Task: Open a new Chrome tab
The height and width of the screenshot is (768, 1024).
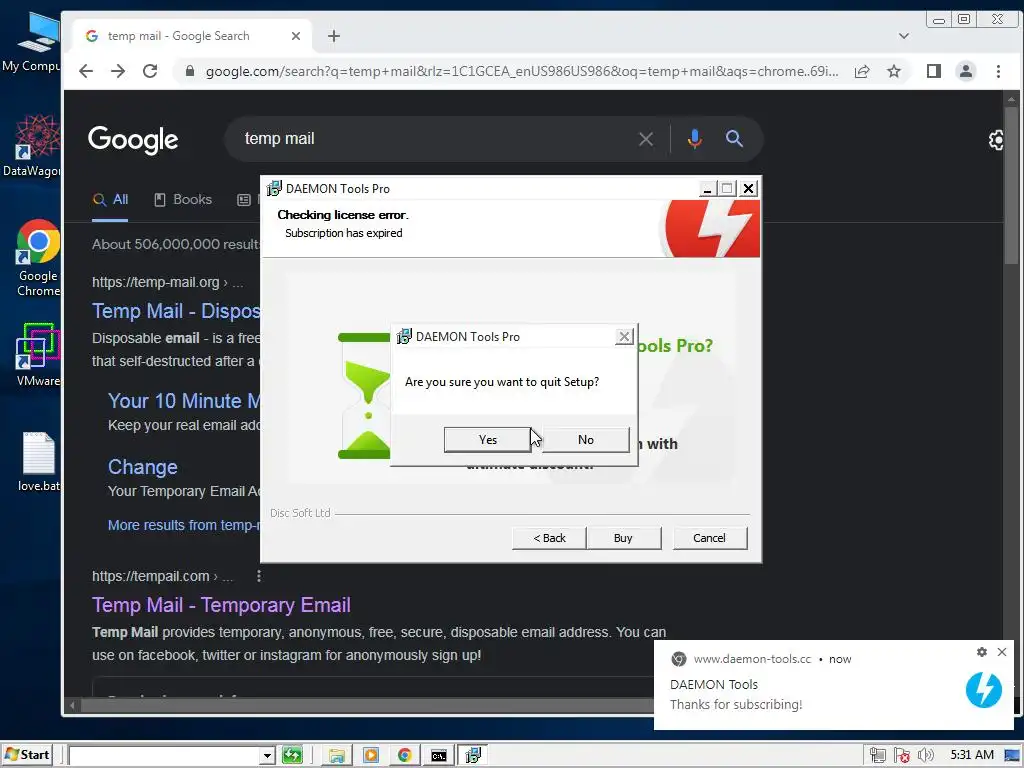Action: (334, 36)
